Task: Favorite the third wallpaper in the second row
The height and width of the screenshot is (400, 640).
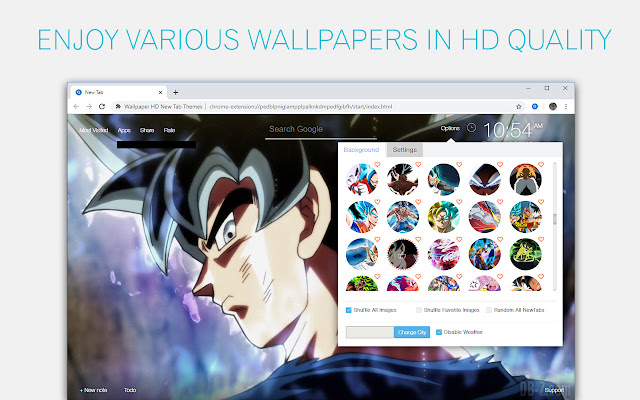Action: pos(459,202)
